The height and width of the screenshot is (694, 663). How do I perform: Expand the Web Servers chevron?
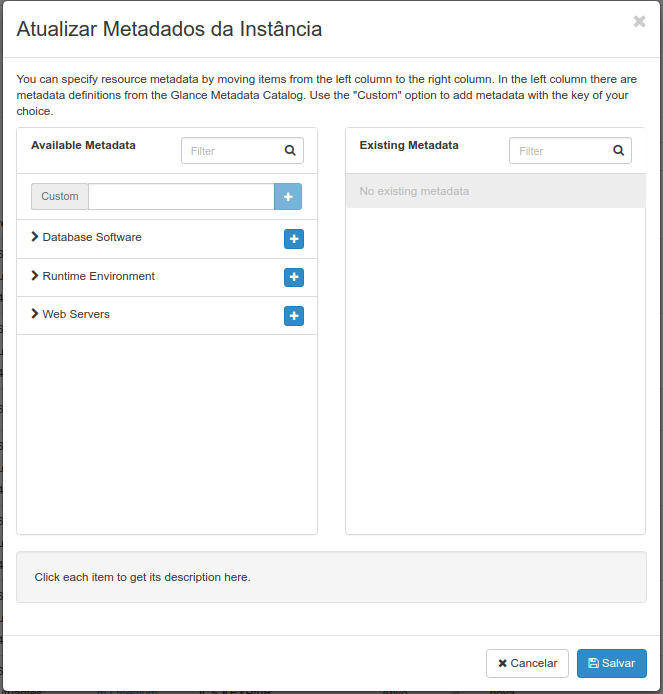(x=35, y=314)
